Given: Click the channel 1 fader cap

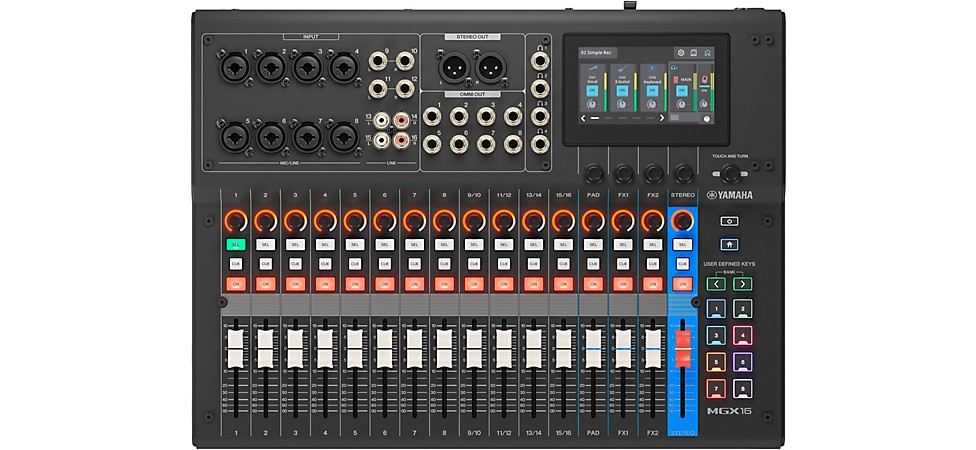Looking at the screenshot, I should click(x=236, y=349).
